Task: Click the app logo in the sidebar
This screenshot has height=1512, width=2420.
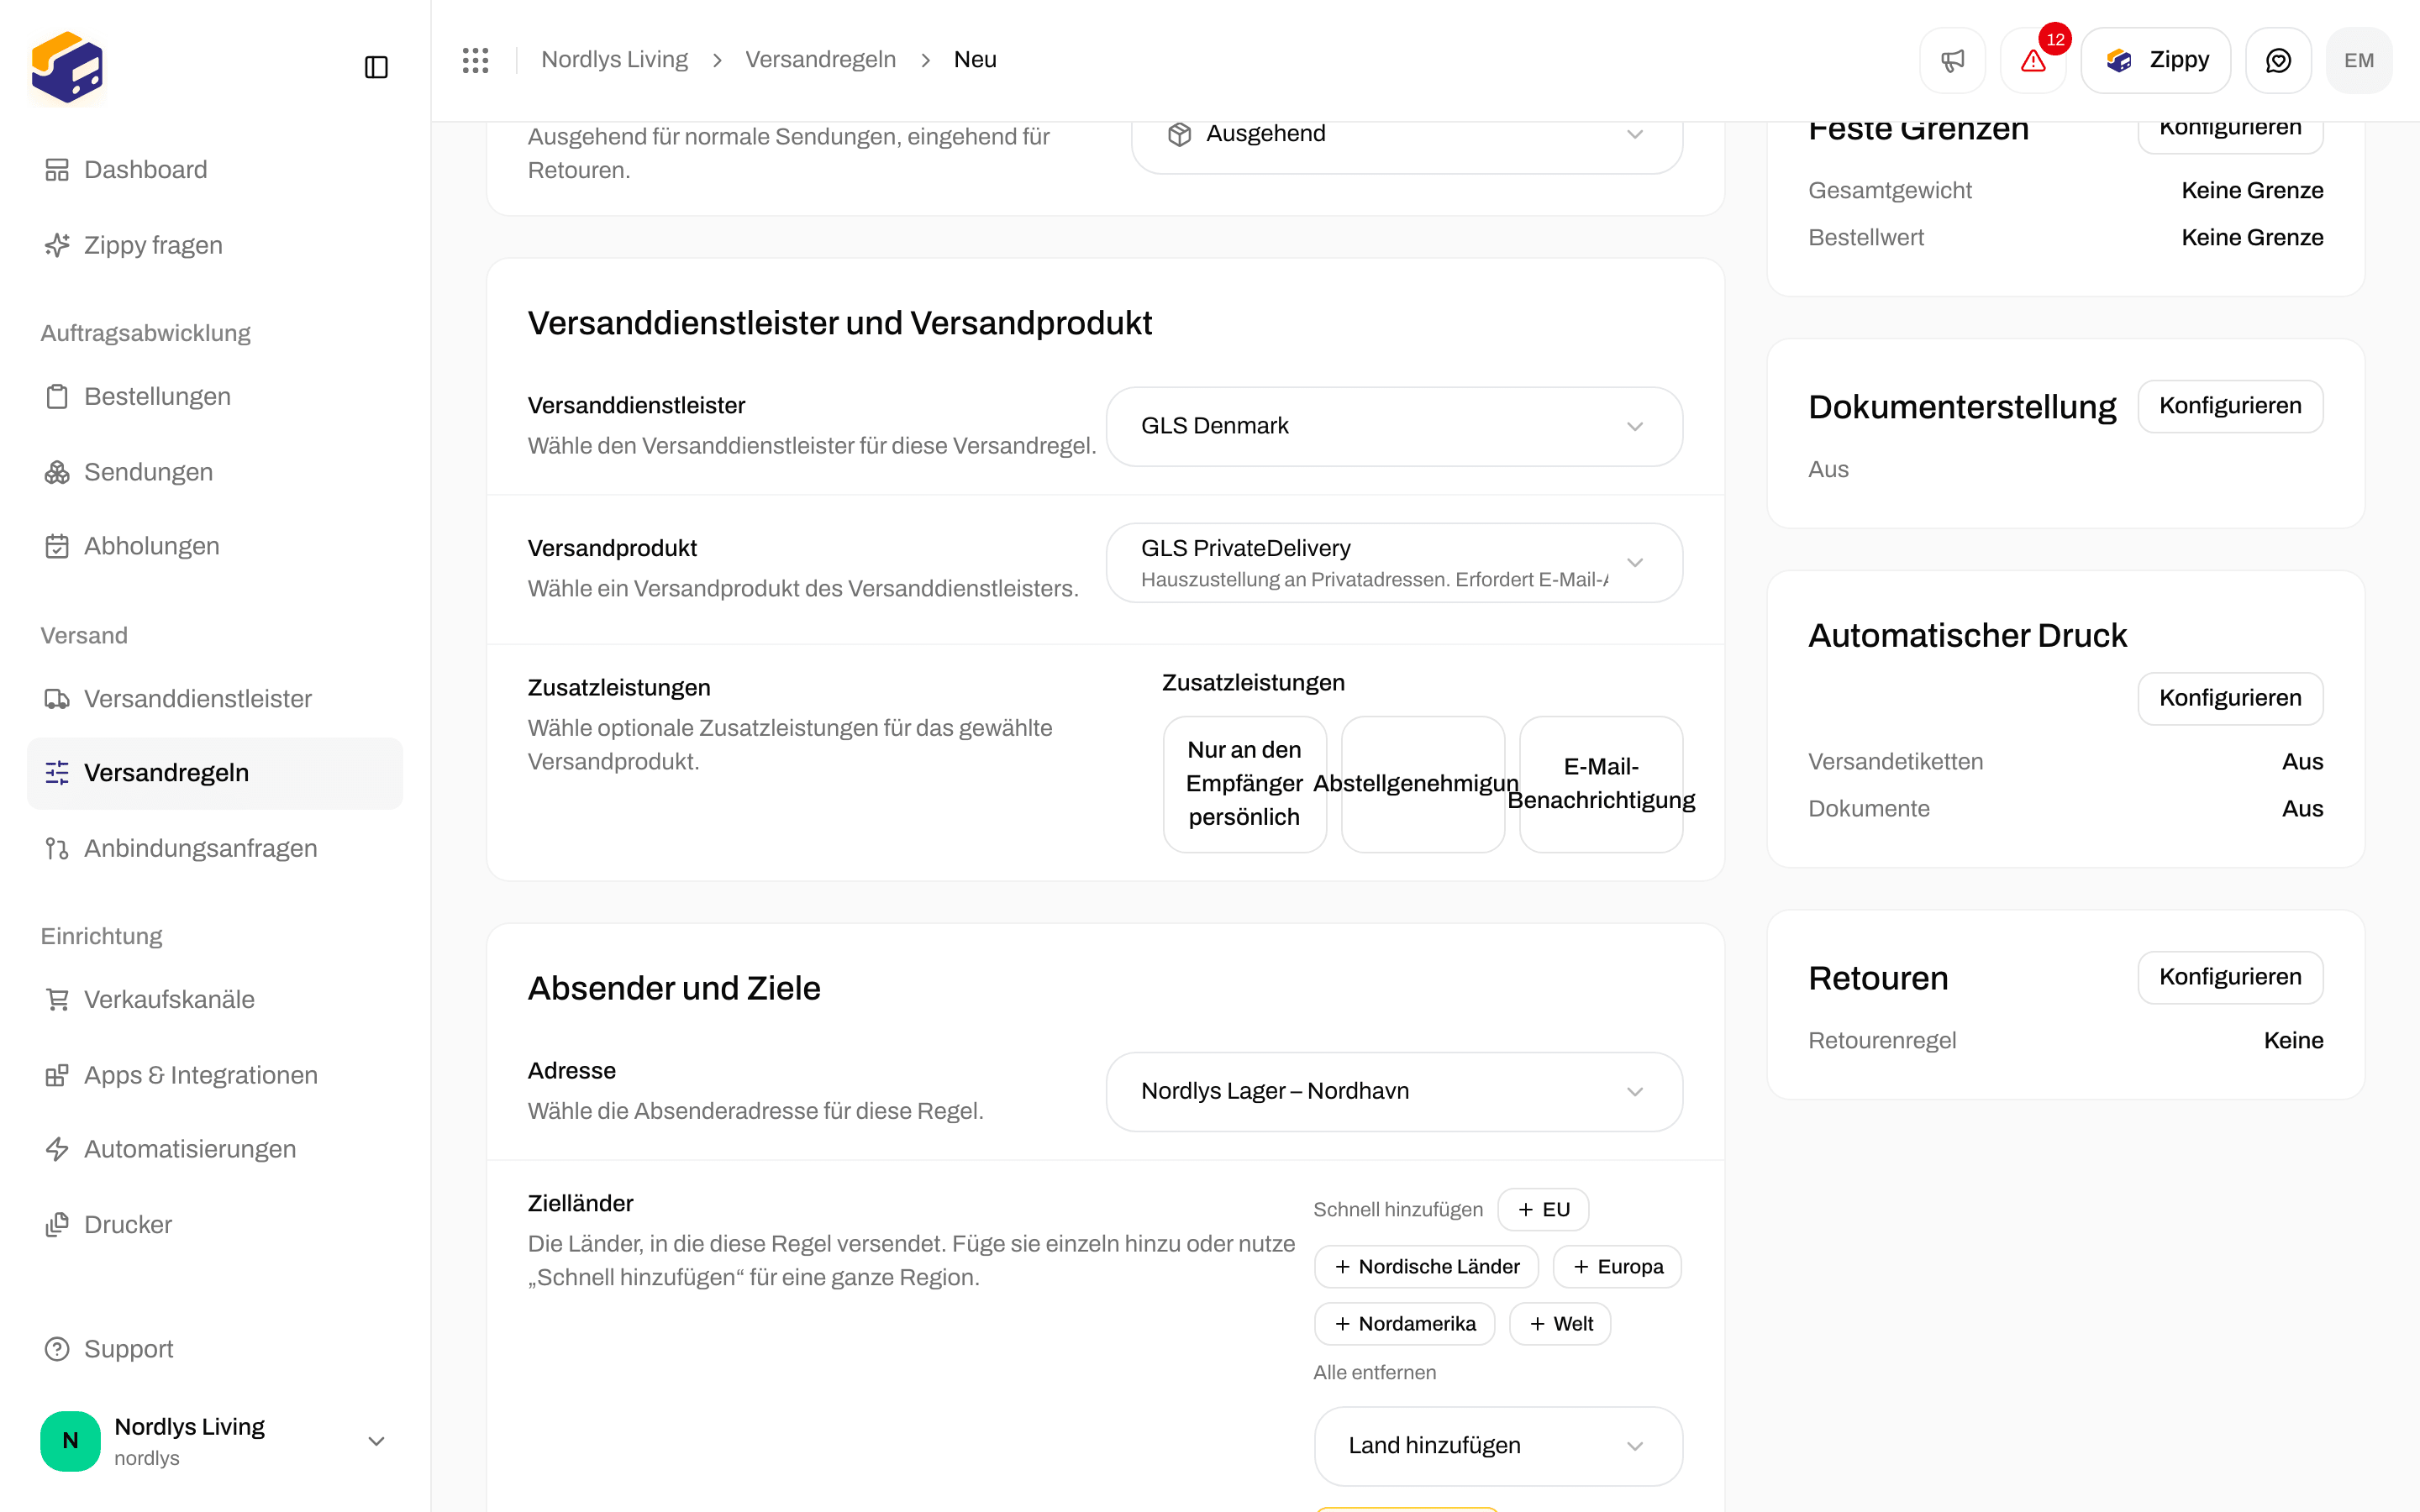Action: point(67,67)
